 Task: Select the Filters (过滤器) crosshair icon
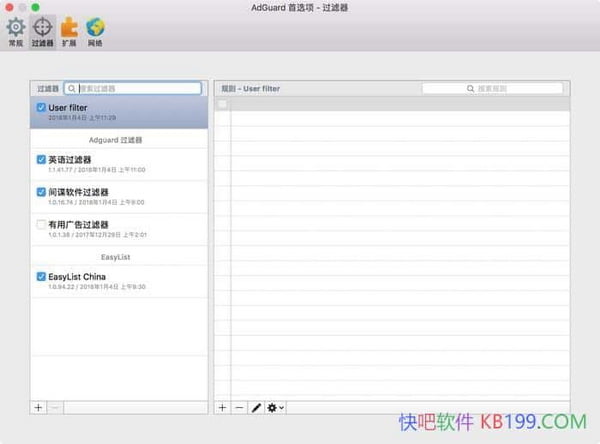42,32
